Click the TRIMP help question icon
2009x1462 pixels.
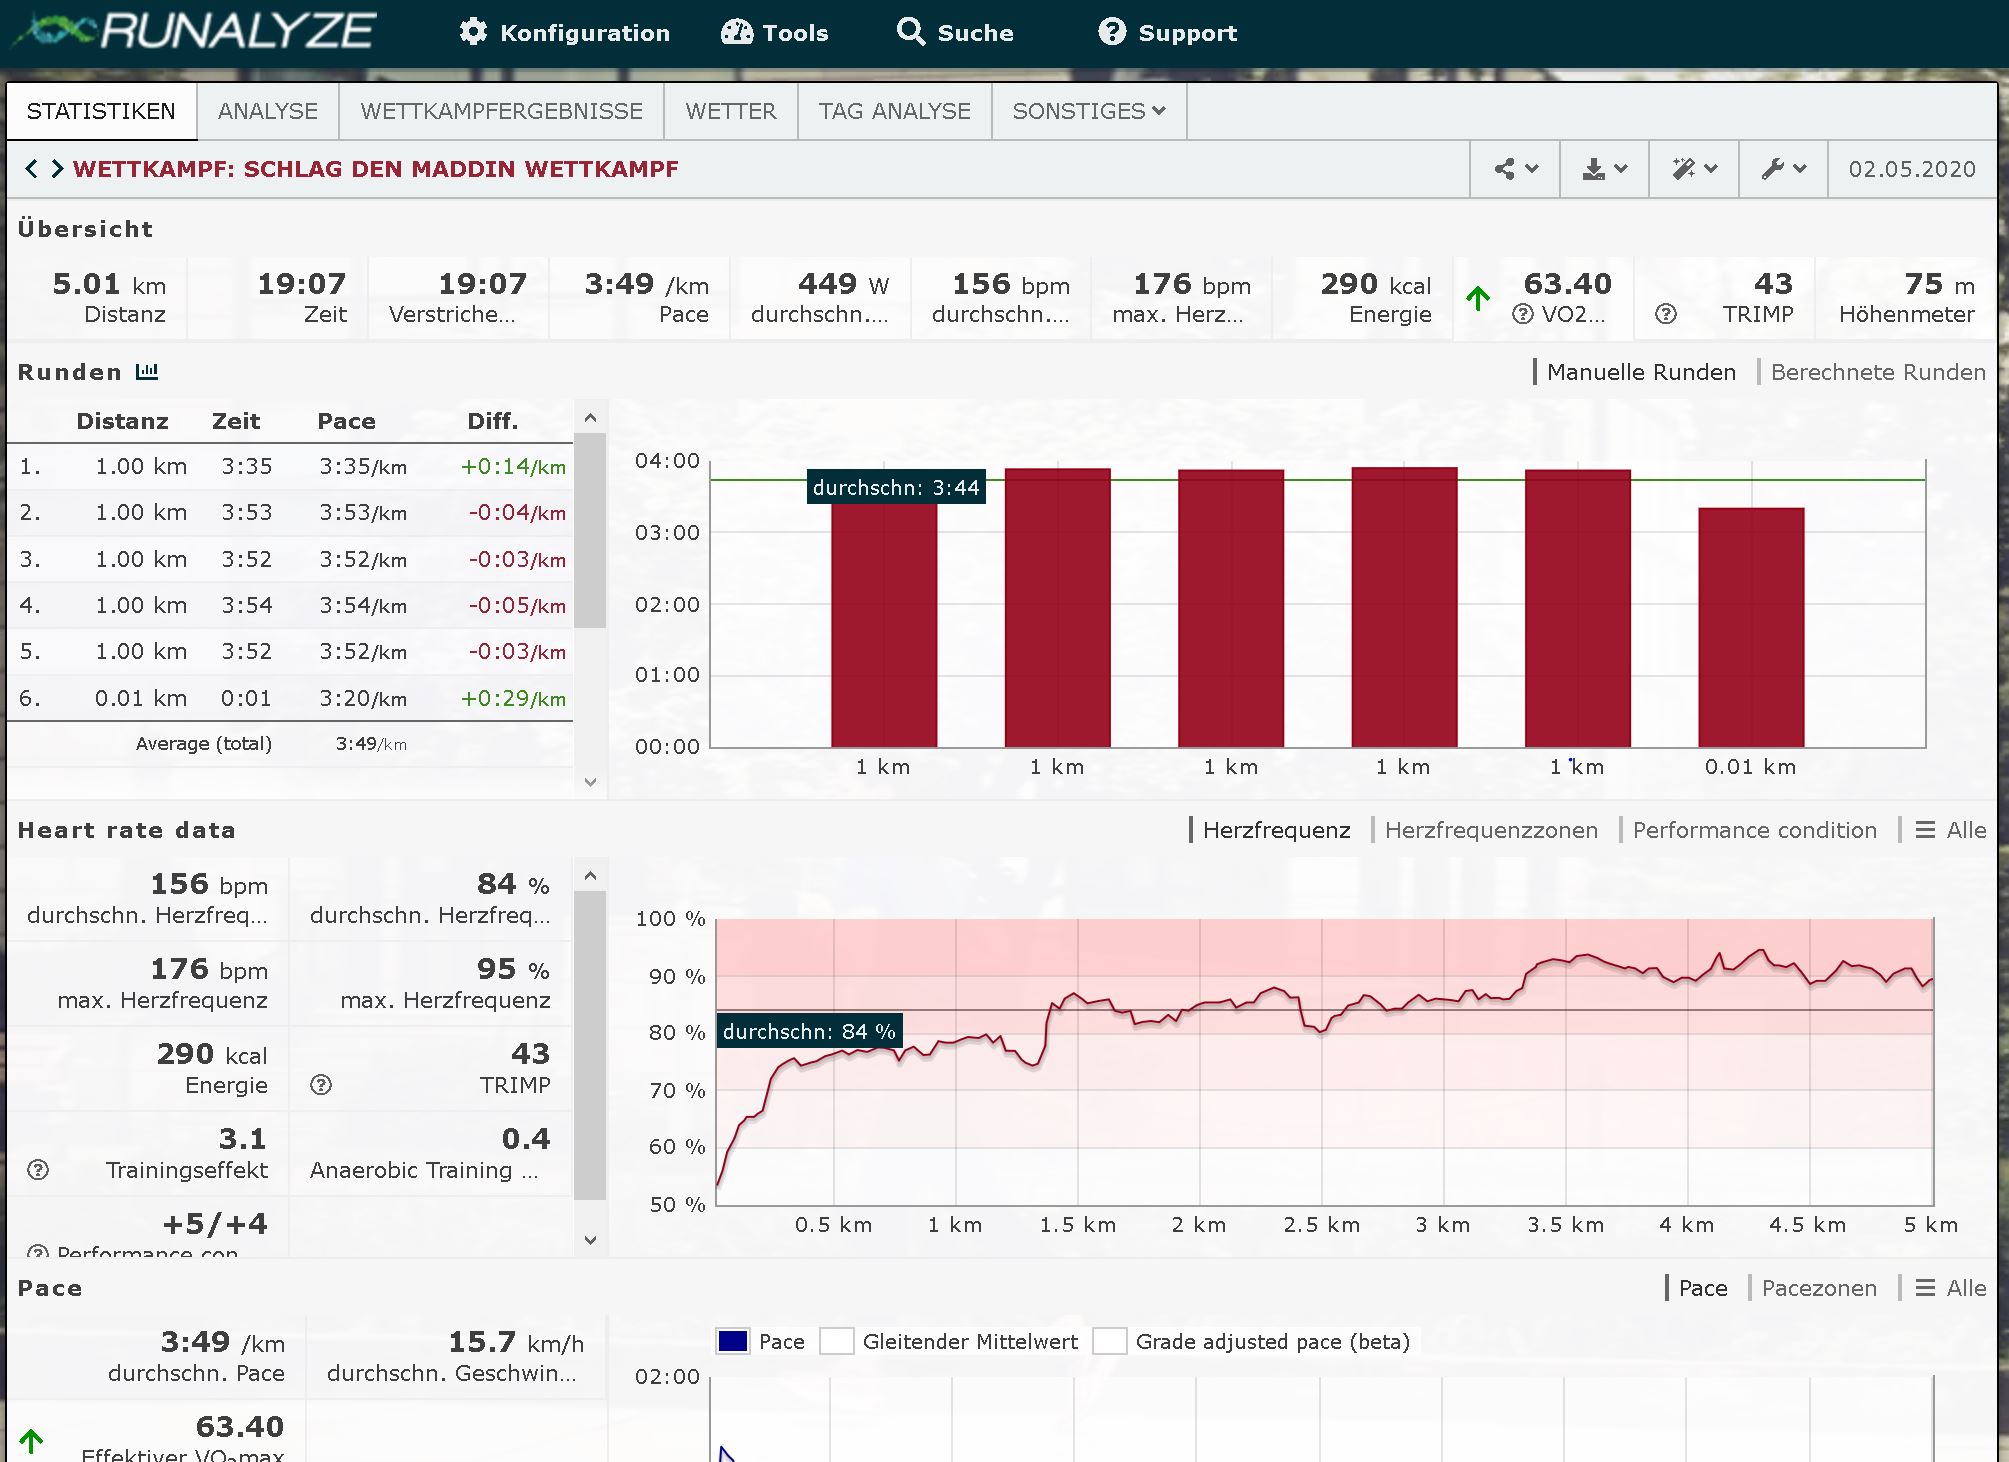tap(1665, 314)
